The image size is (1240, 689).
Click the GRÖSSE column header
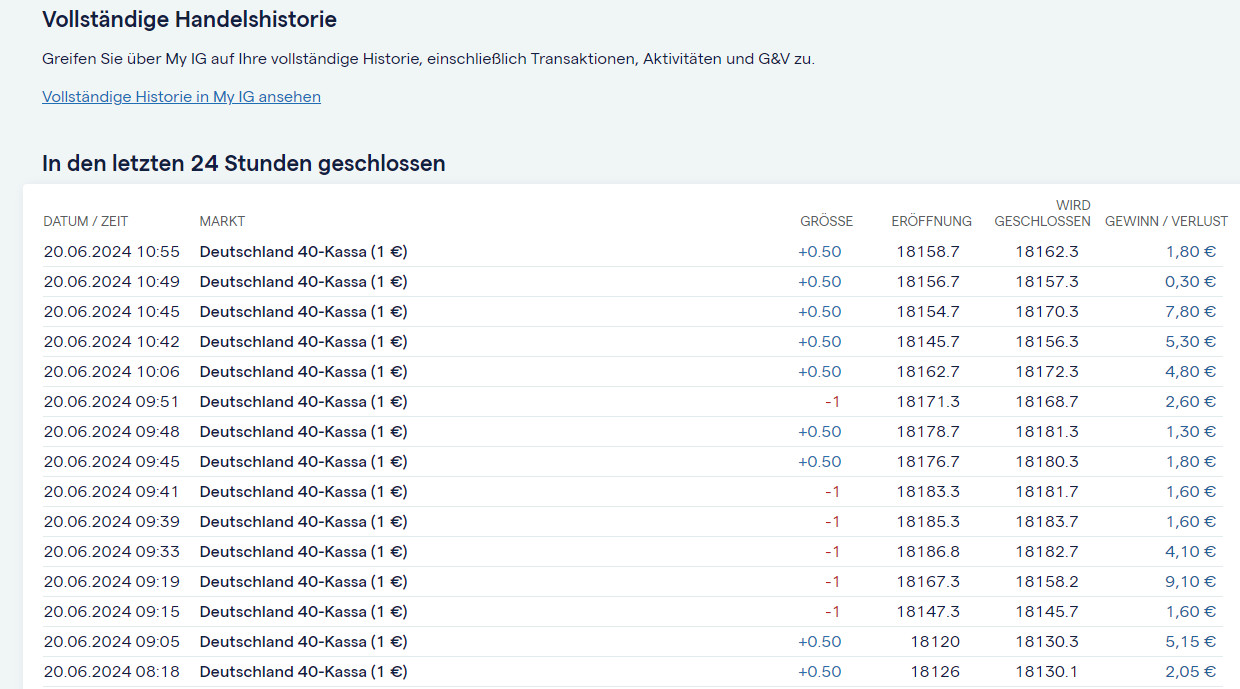click(826, 221)
